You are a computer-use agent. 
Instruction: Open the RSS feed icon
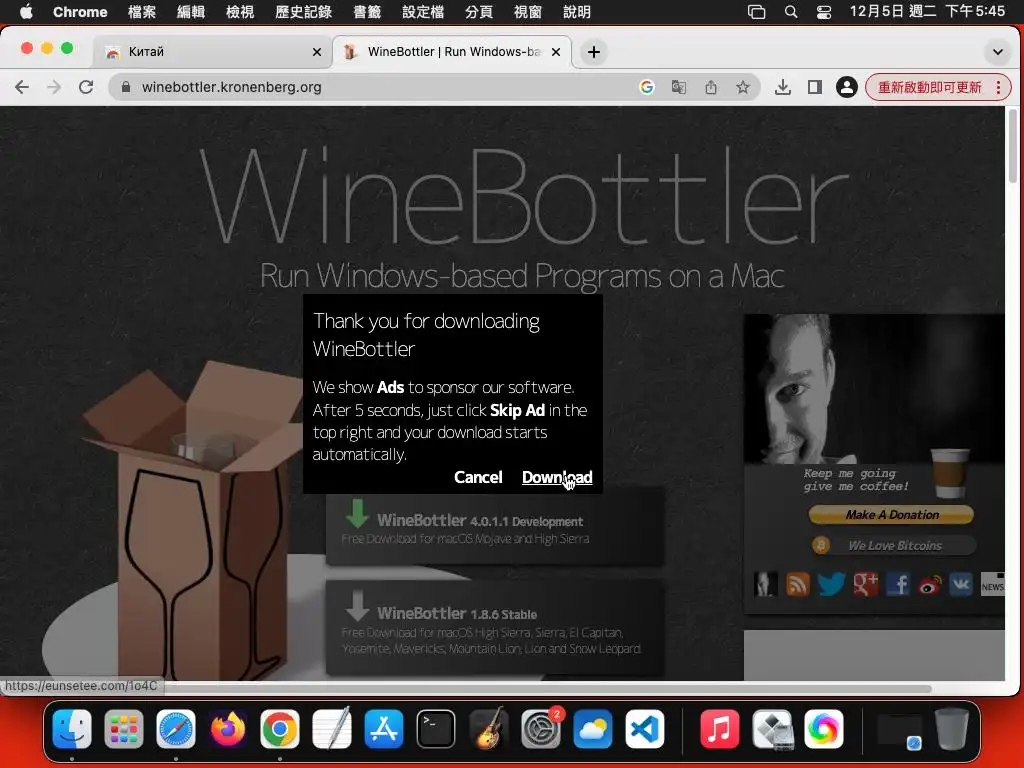[798, 584]
